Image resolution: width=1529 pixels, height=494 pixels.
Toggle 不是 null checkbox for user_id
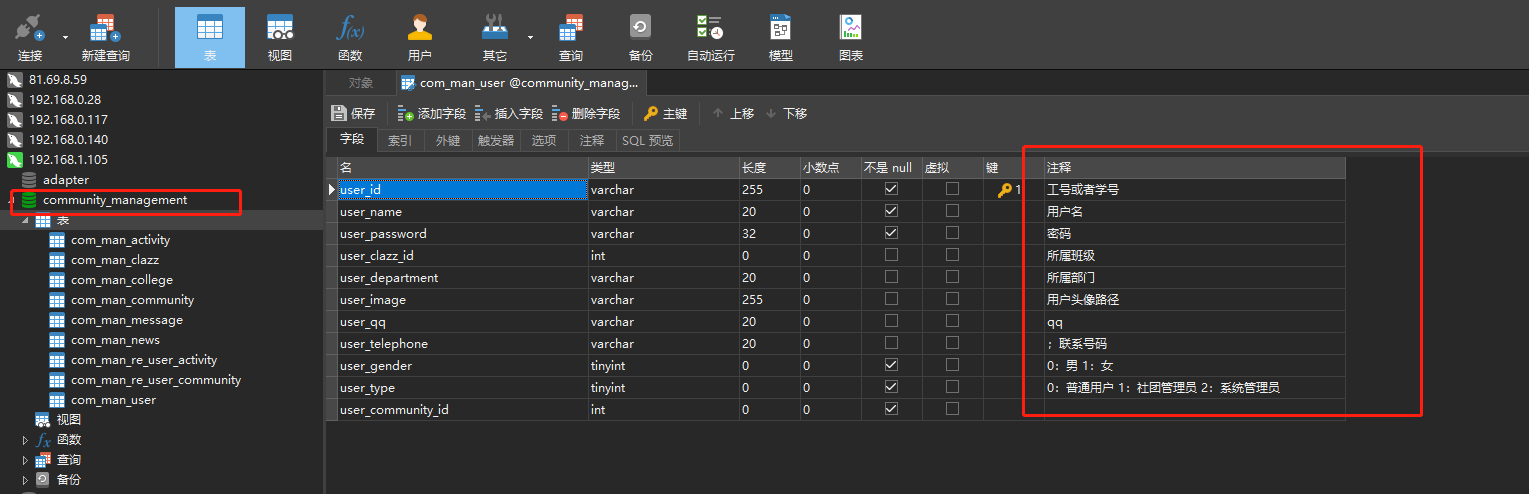pos(891,189)
